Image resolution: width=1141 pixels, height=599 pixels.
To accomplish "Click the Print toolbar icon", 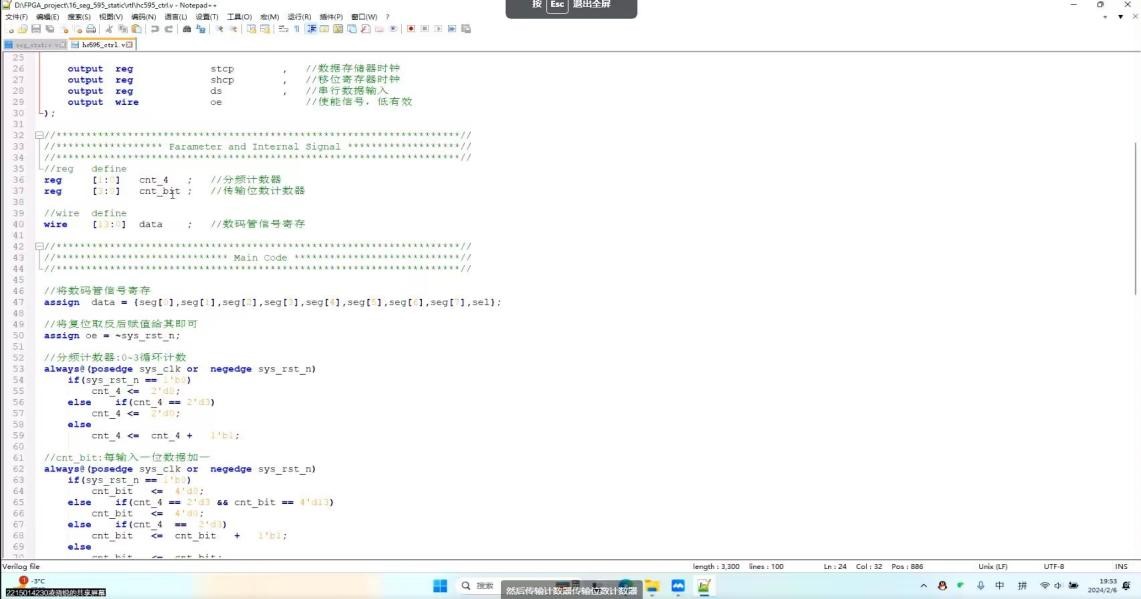I will [91, 29].
